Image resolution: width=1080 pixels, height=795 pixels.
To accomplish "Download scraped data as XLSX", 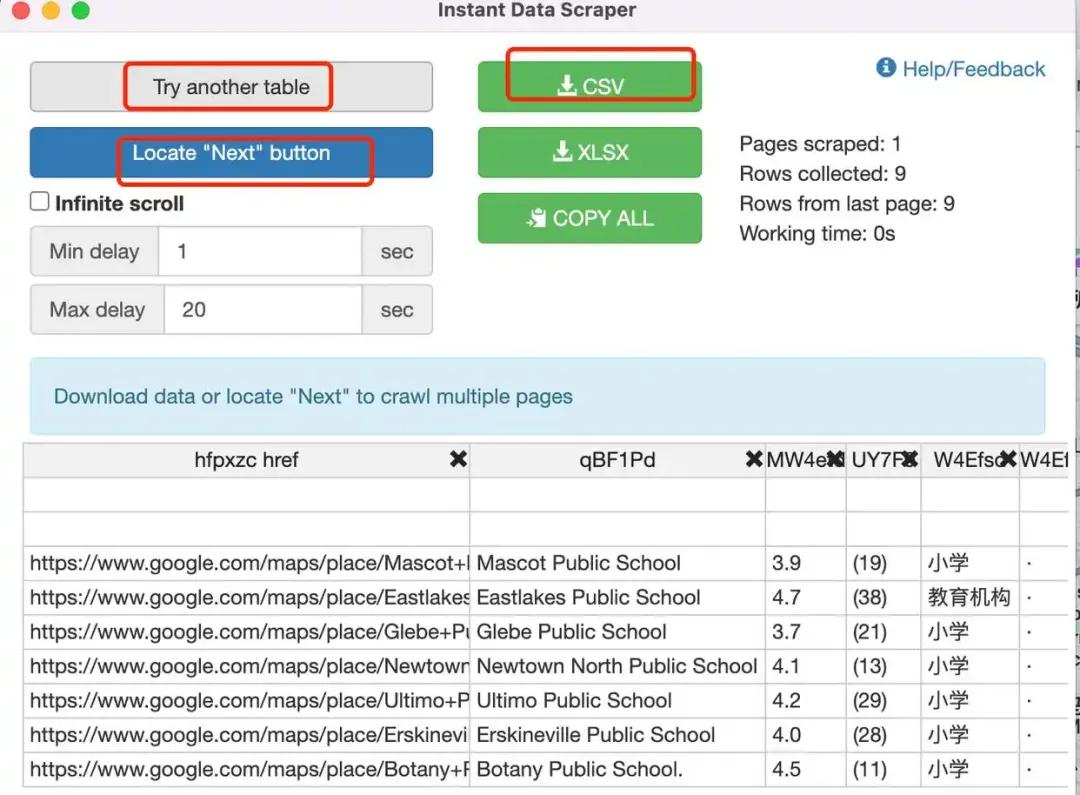I will (x=590, y=153).
